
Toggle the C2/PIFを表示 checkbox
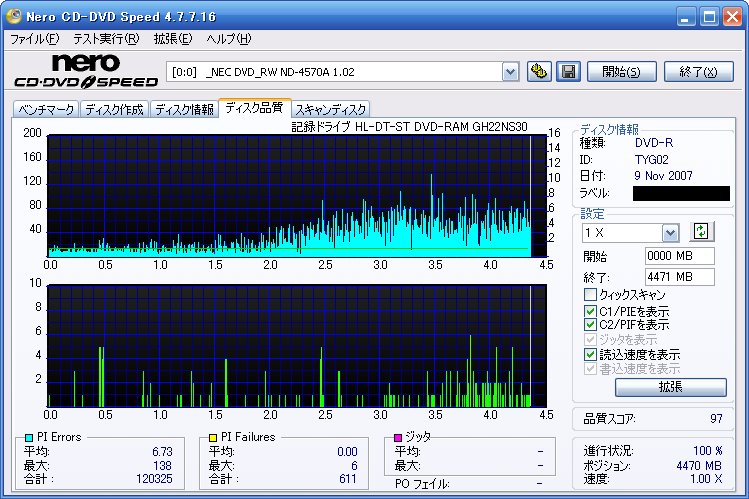590,325
